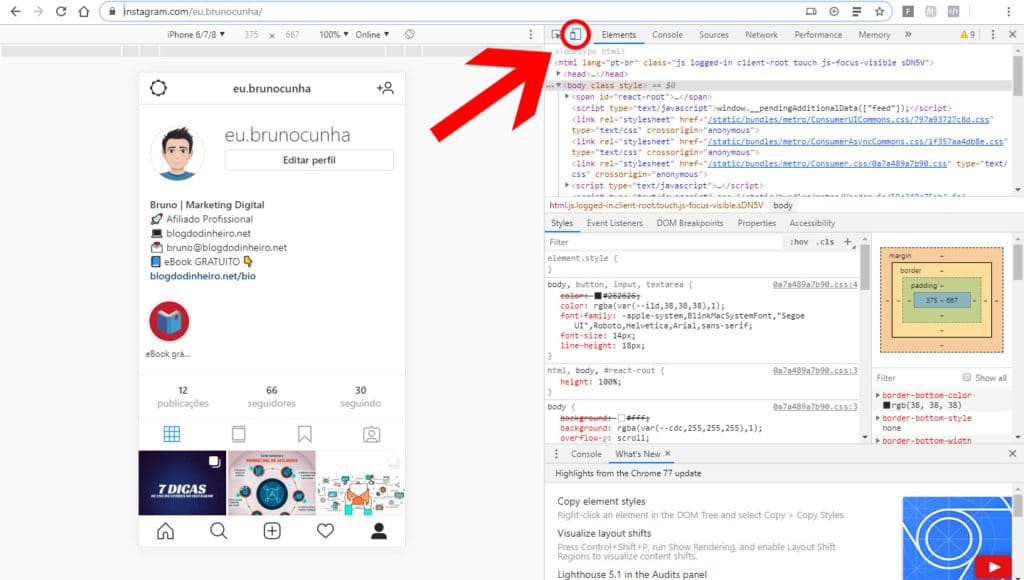Switch to the Performance tab
1024x580 pixels.
[x=818, y=35]
